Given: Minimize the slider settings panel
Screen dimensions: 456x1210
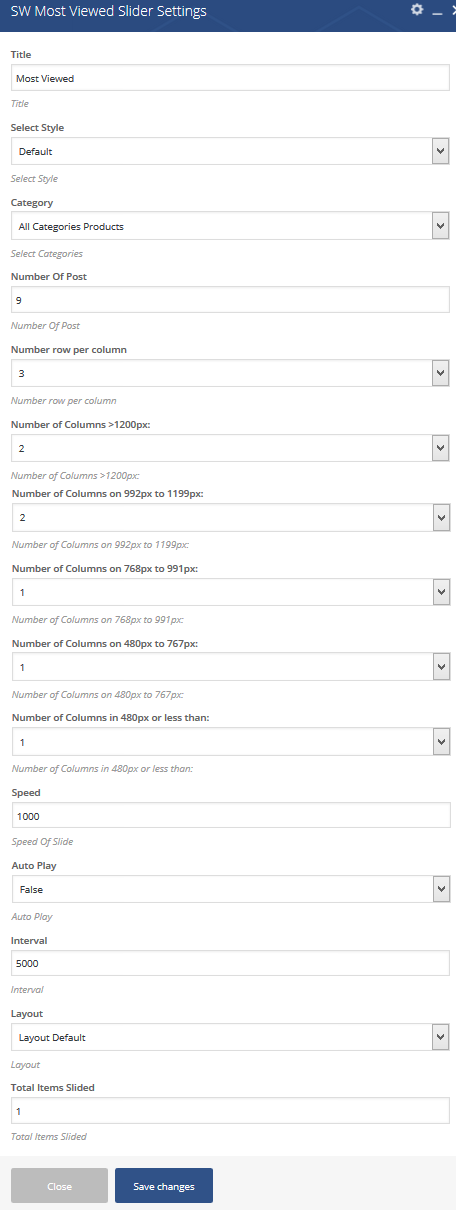Looking at the screenshot, I should click(x=436, y=10).
